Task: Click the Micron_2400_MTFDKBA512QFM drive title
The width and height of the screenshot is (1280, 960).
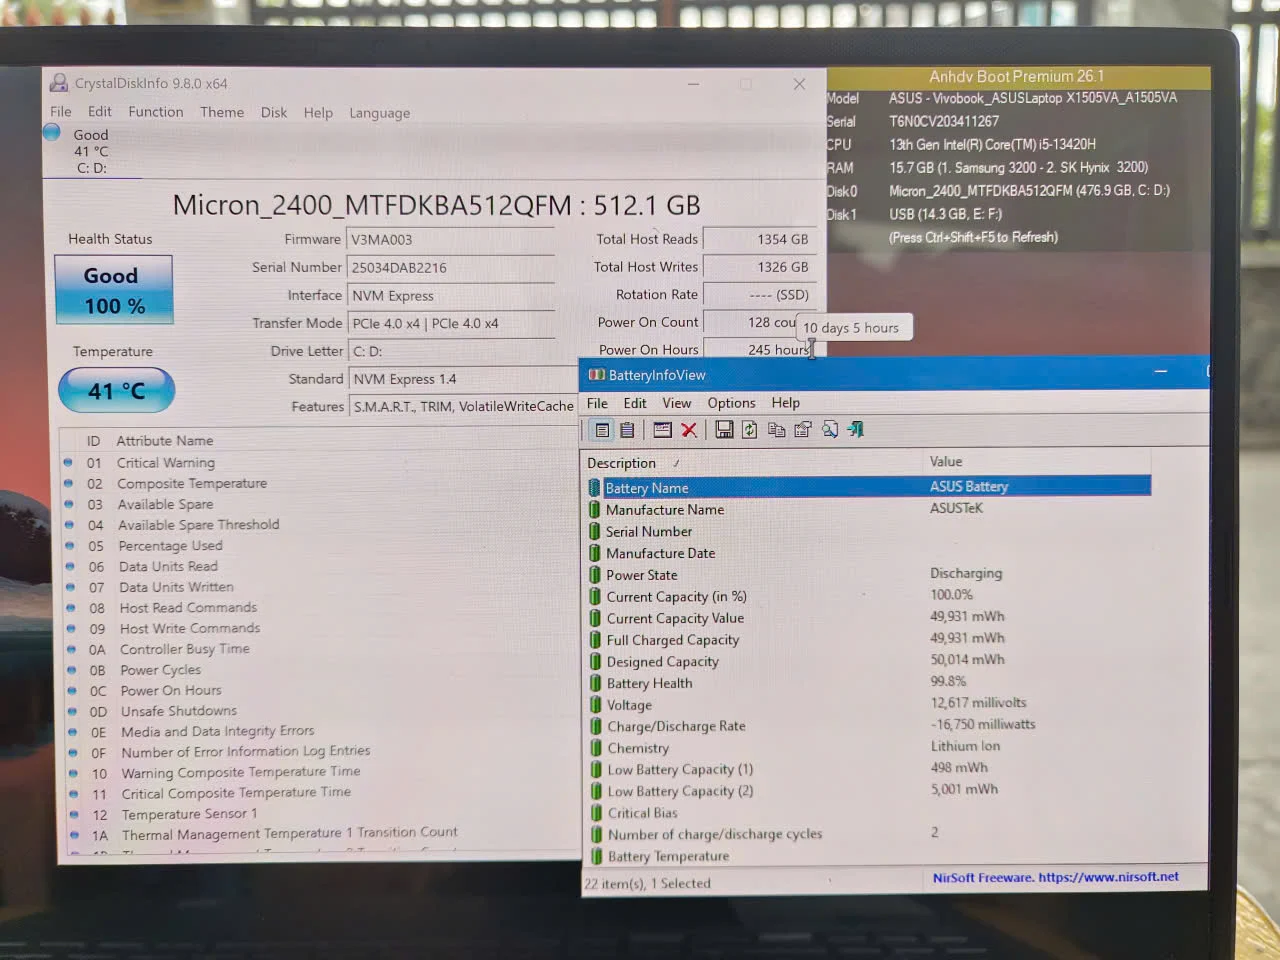Action: coord(436,206)
